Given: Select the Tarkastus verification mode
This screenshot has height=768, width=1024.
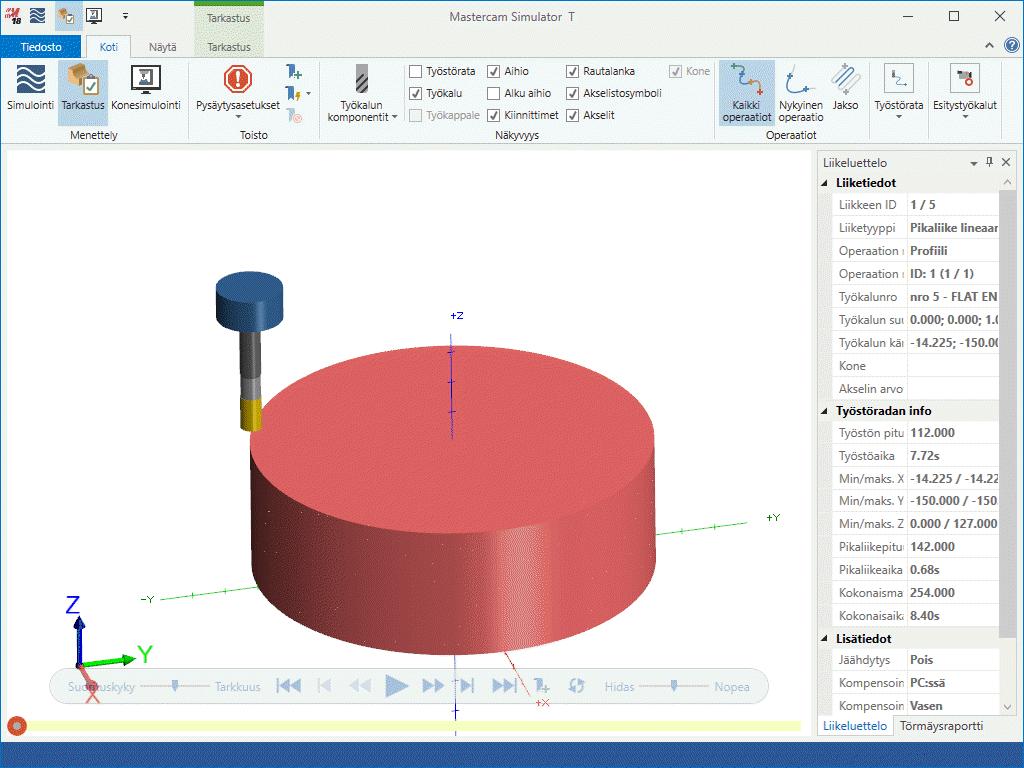Looking at the screenshot, I should tap(83, 92).
